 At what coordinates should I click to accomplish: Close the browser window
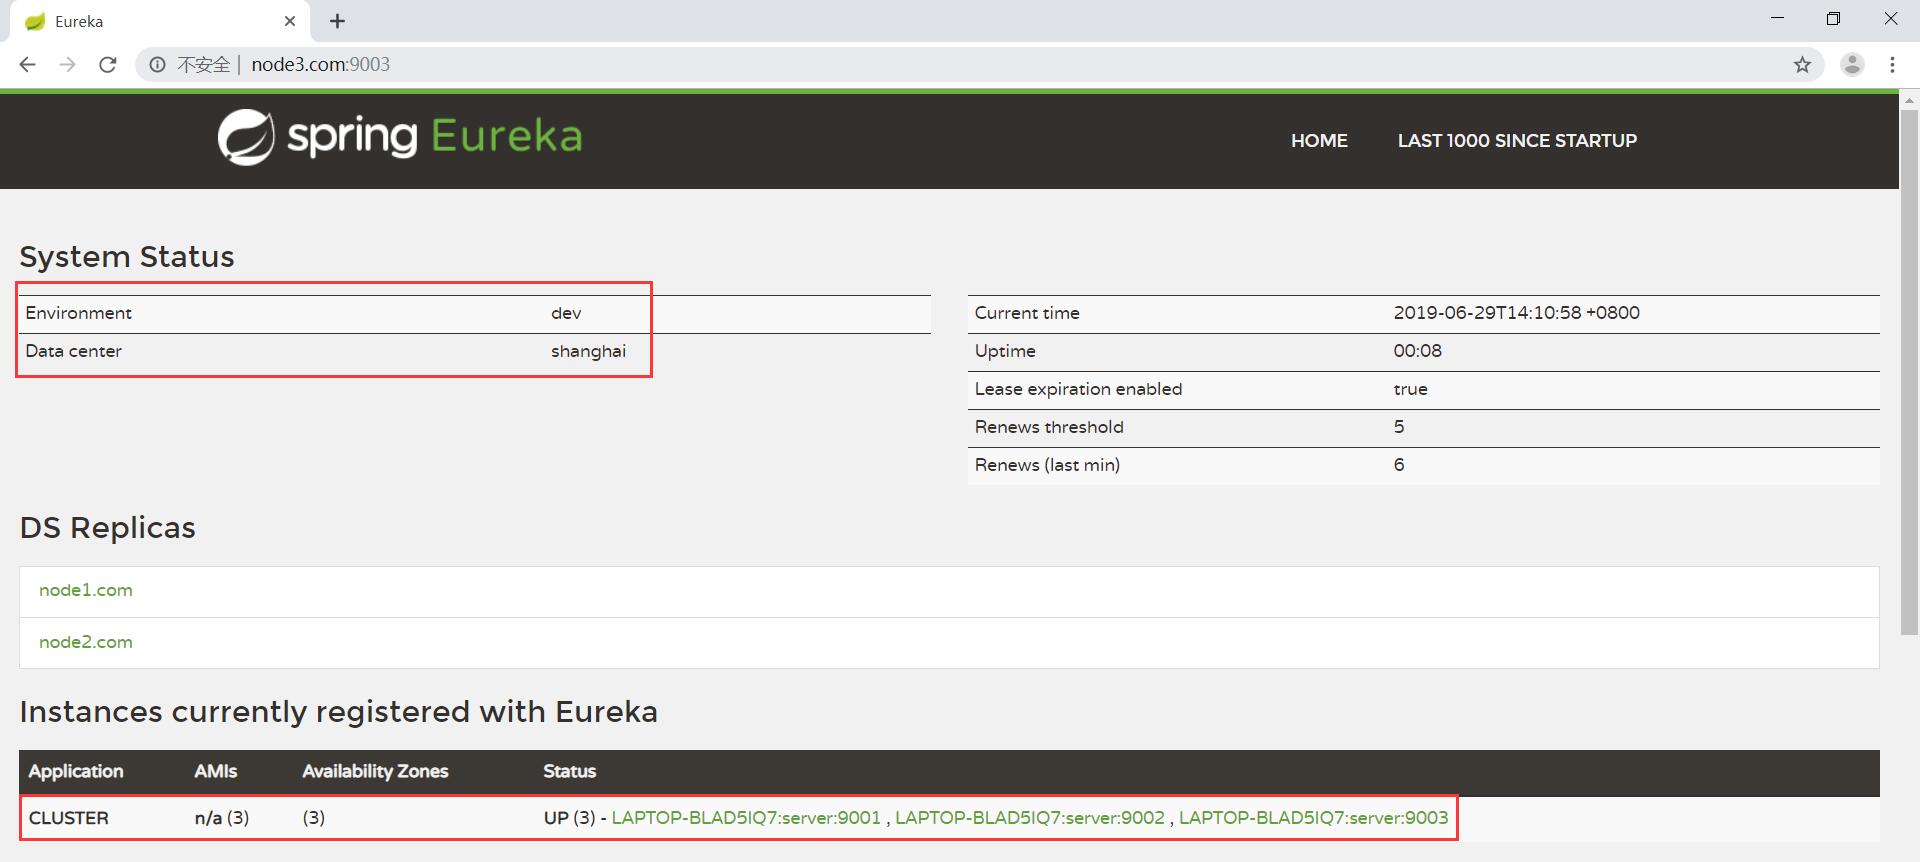tap(1890, 19)
